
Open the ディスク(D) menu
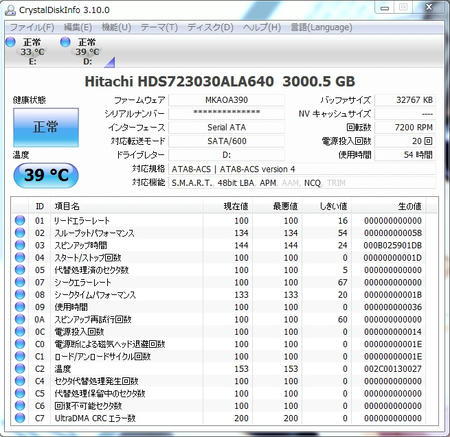[x=210, y=27]
